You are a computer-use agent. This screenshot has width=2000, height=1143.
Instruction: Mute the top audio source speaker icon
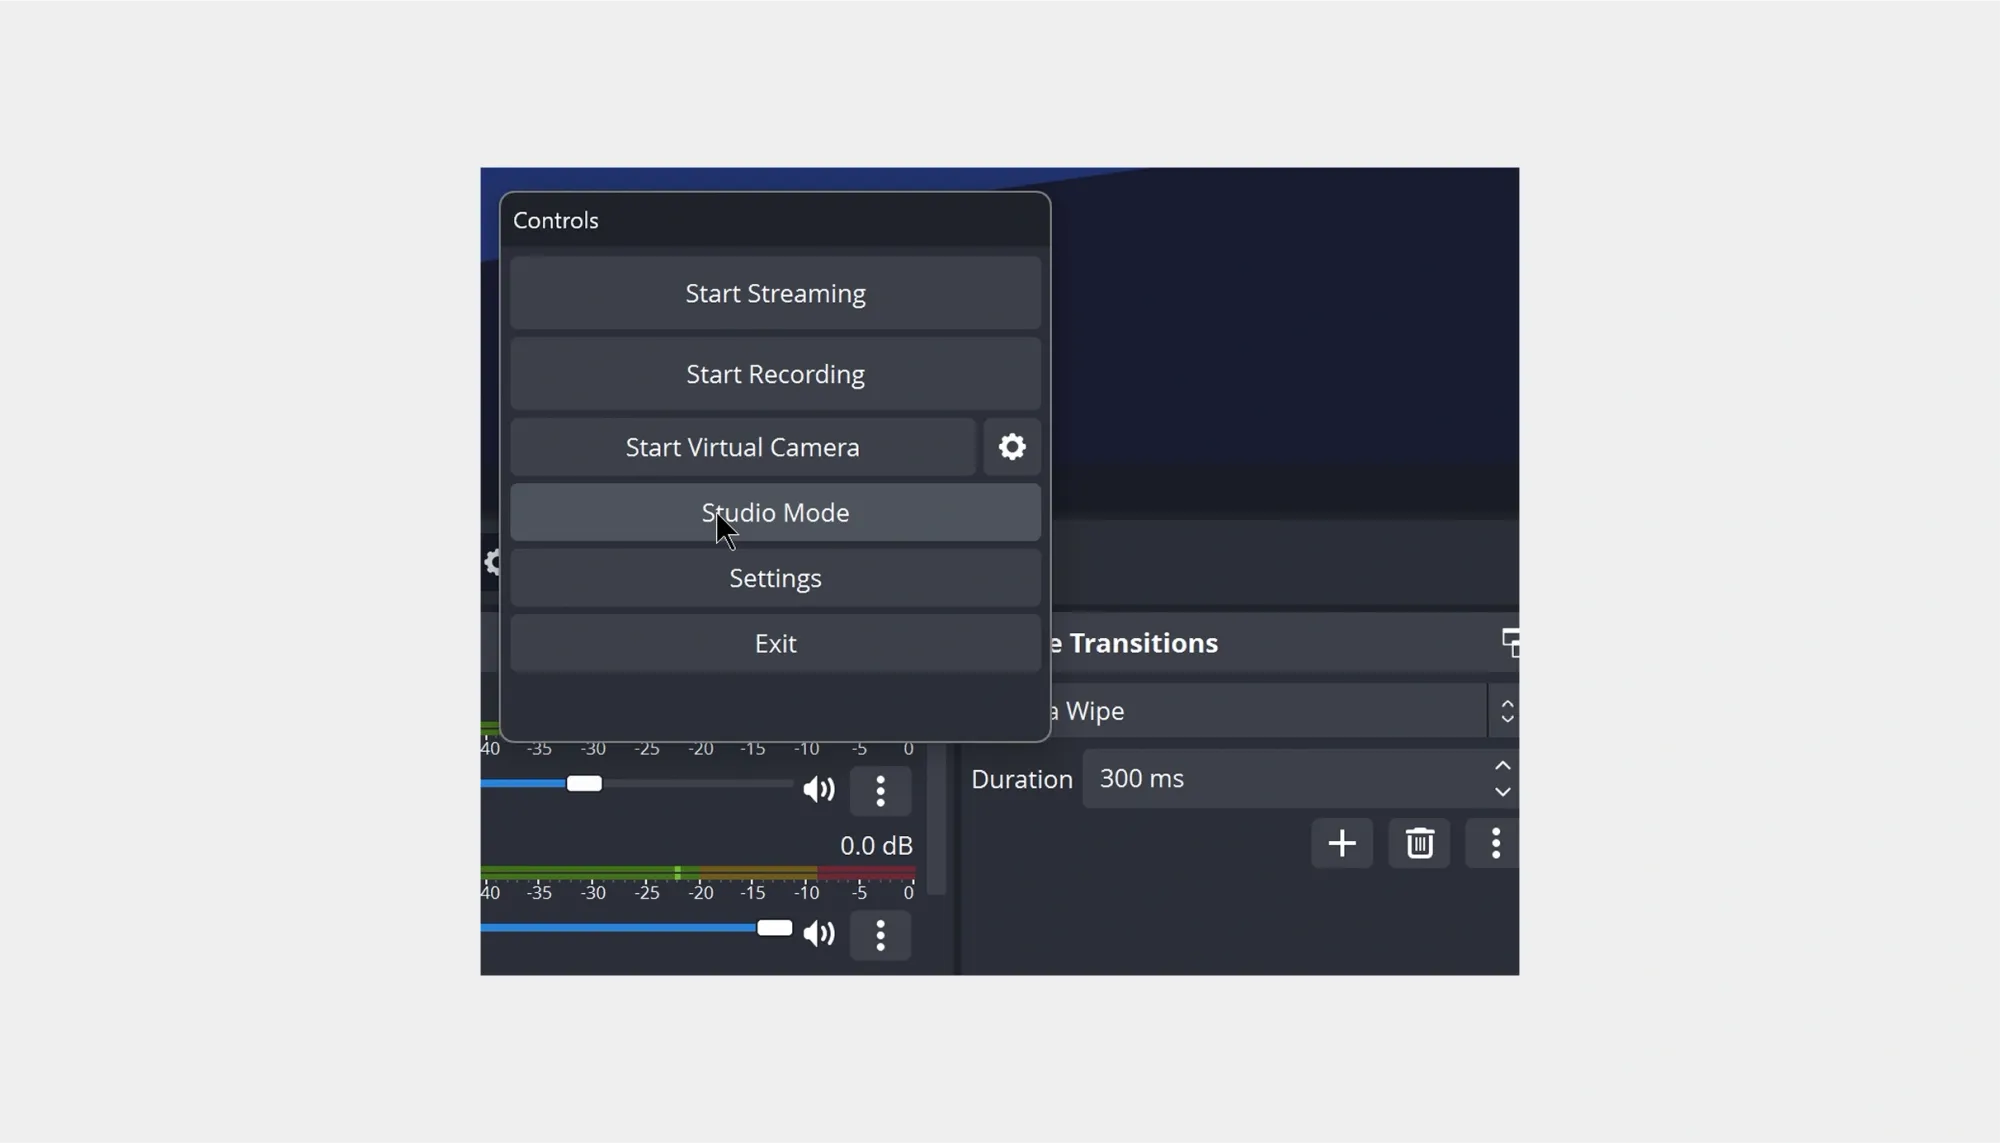click(819, 789)
